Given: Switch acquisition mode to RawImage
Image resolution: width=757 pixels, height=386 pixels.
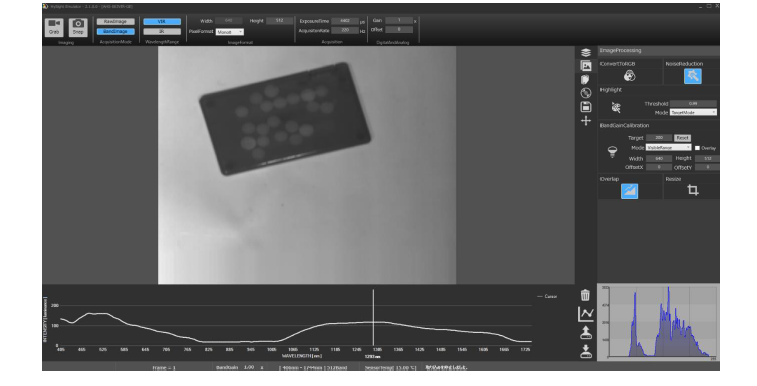Looking at the screenshot, I should [x=115, y=22].
